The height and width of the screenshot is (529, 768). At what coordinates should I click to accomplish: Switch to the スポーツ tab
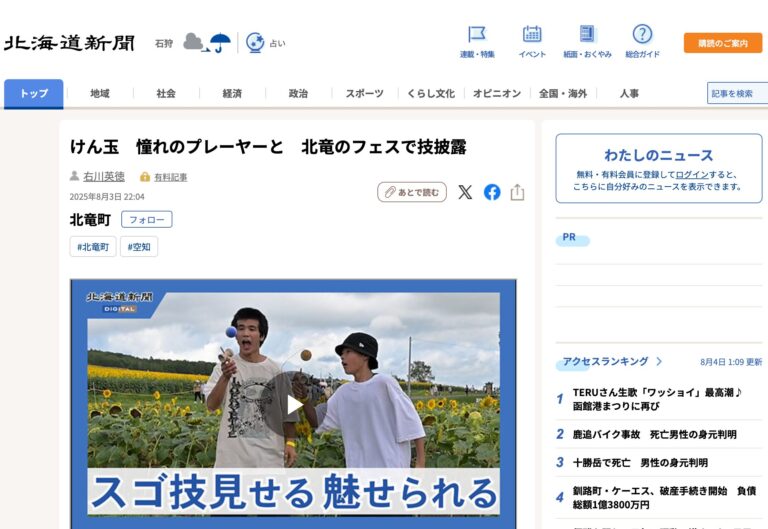[x=364, y=93]
